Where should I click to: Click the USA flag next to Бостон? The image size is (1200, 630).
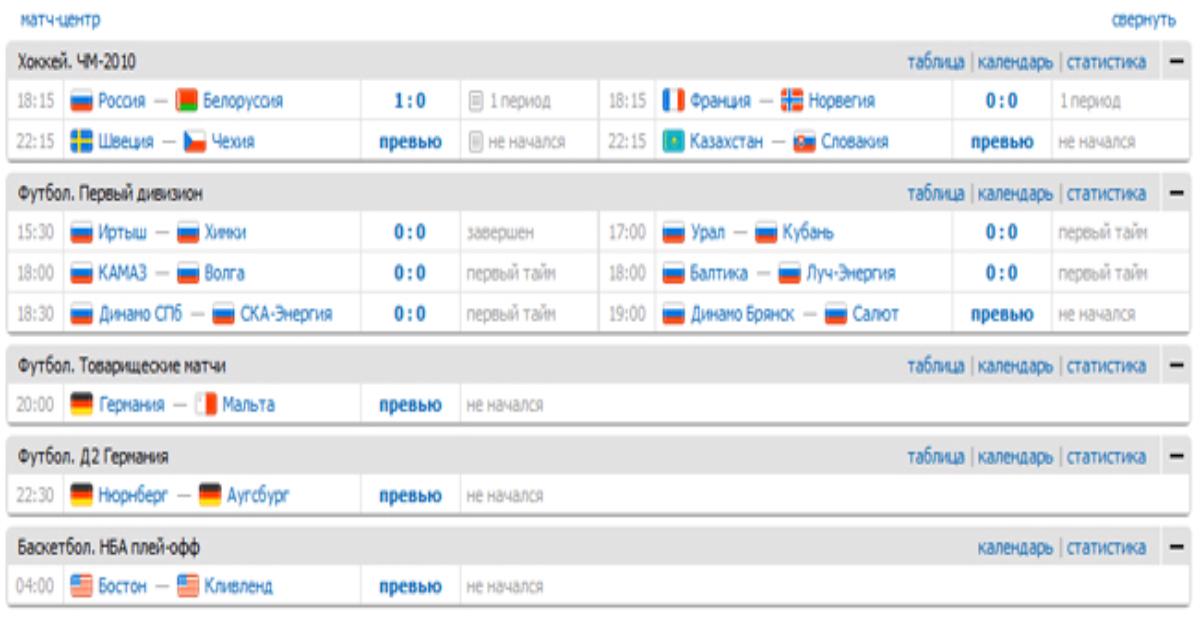[81, 586]
